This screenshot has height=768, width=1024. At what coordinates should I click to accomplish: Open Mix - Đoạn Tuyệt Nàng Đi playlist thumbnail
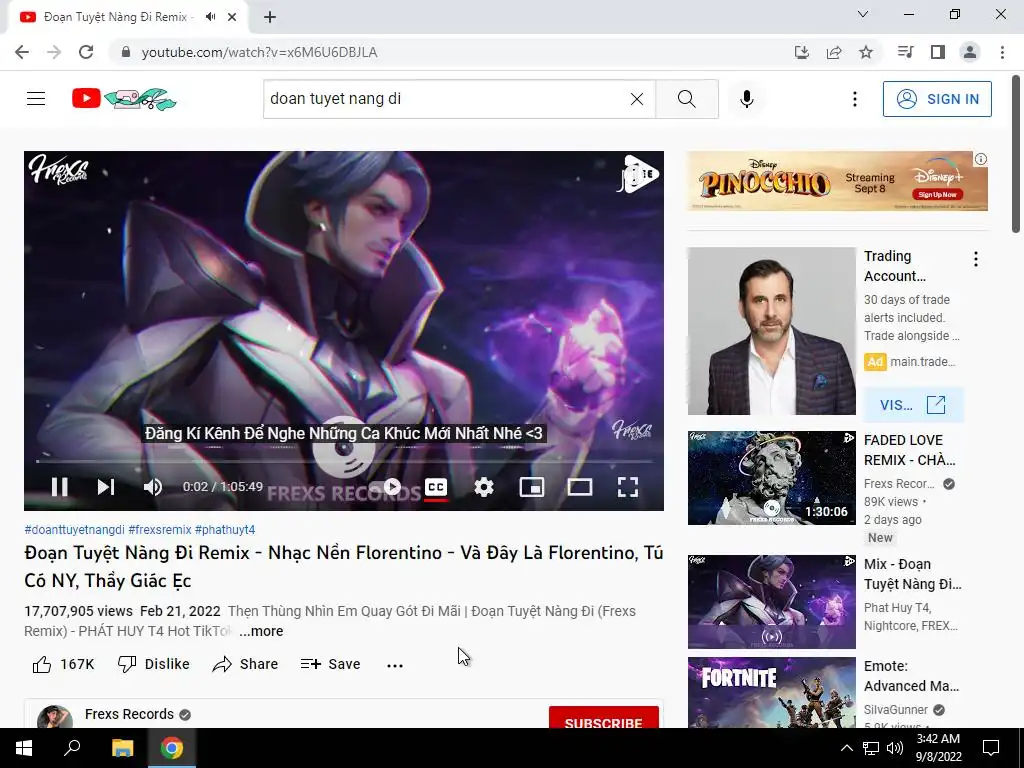click(771, 601)
